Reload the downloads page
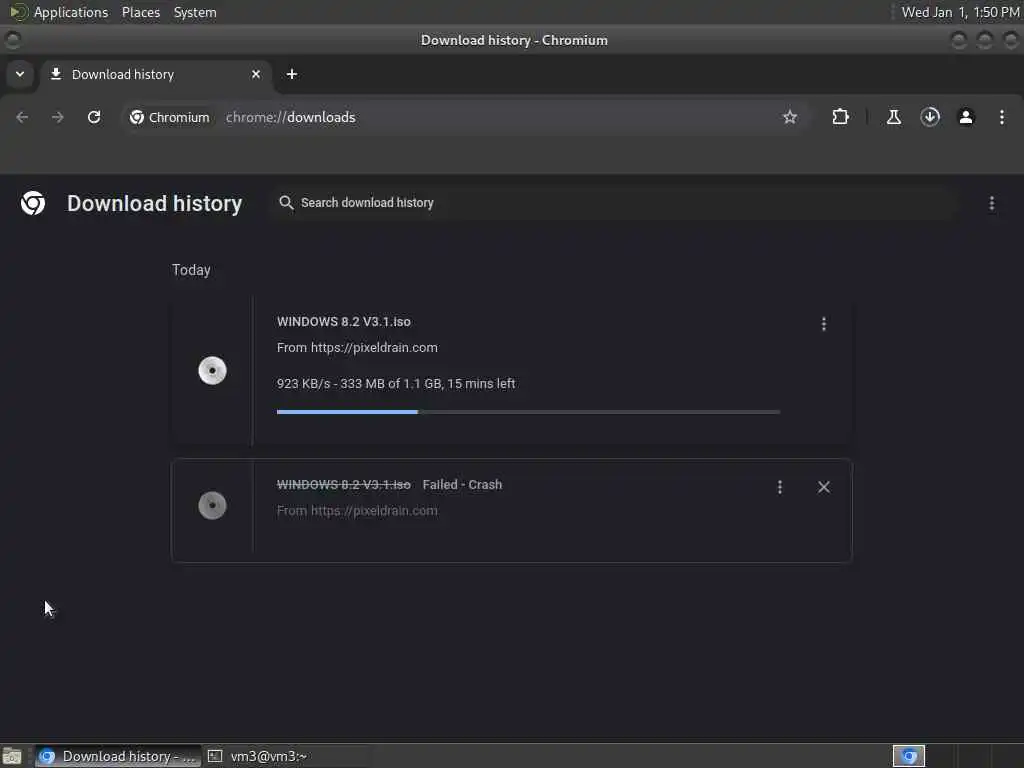Screen dimensions: 1024x768 pos(94,117)
